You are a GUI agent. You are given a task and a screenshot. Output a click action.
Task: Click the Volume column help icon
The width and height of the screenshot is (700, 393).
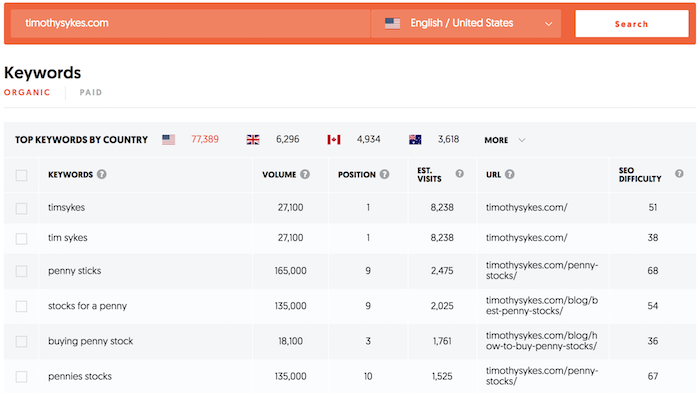[x=305, y=174]
